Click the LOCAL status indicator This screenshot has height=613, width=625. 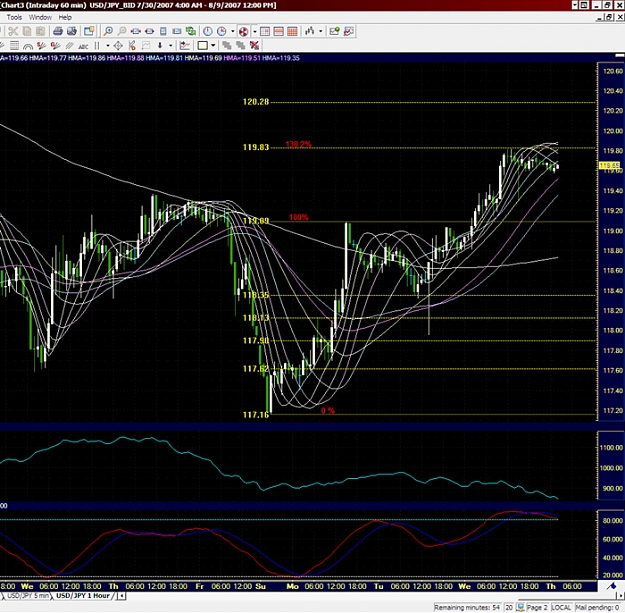561,607
